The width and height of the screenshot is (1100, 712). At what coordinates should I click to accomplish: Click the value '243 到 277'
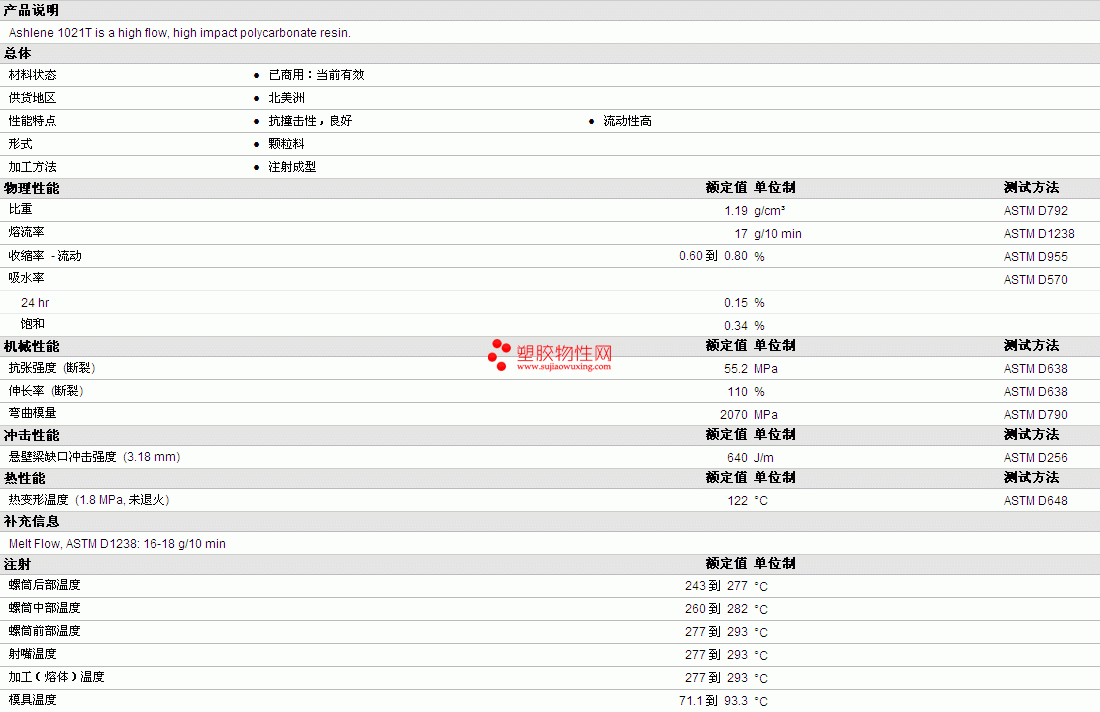[x=716, y=586]
